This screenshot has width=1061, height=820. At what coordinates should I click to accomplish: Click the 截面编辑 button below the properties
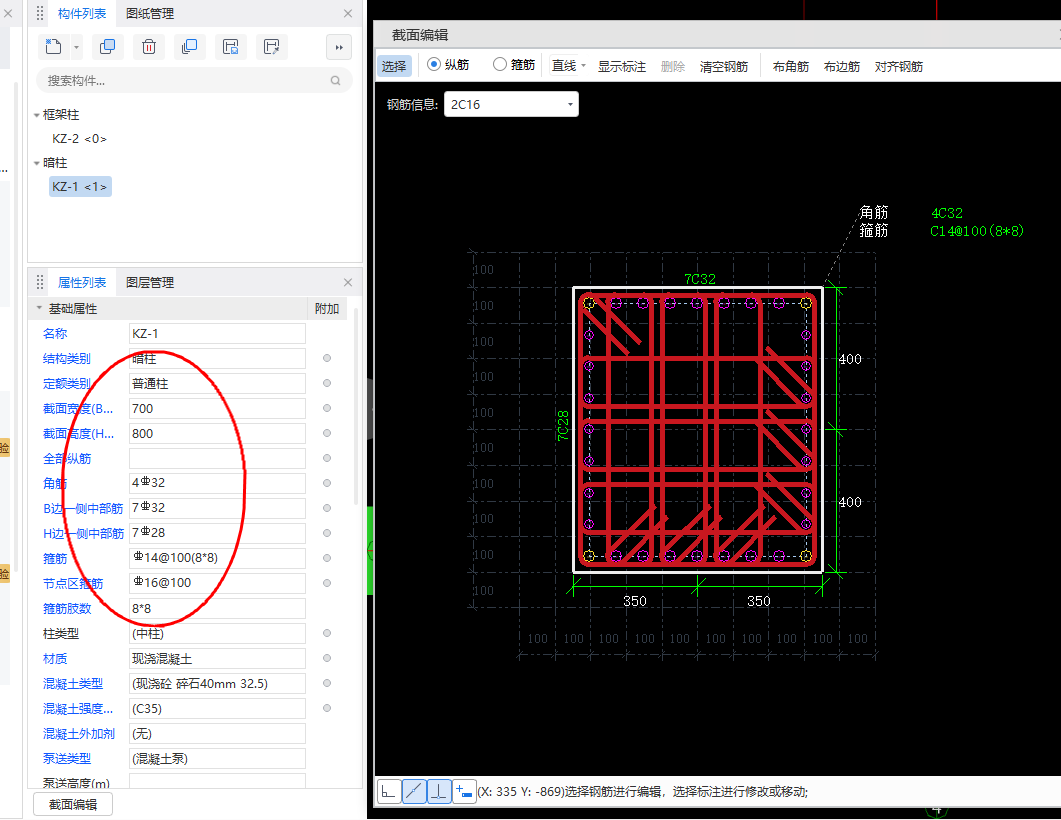point(73,804)
